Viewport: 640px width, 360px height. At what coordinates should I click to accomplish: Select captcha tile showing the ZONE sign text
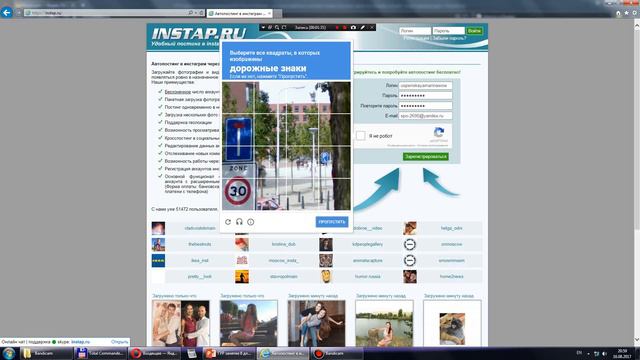pyautogui.click(x=238, y=162)
